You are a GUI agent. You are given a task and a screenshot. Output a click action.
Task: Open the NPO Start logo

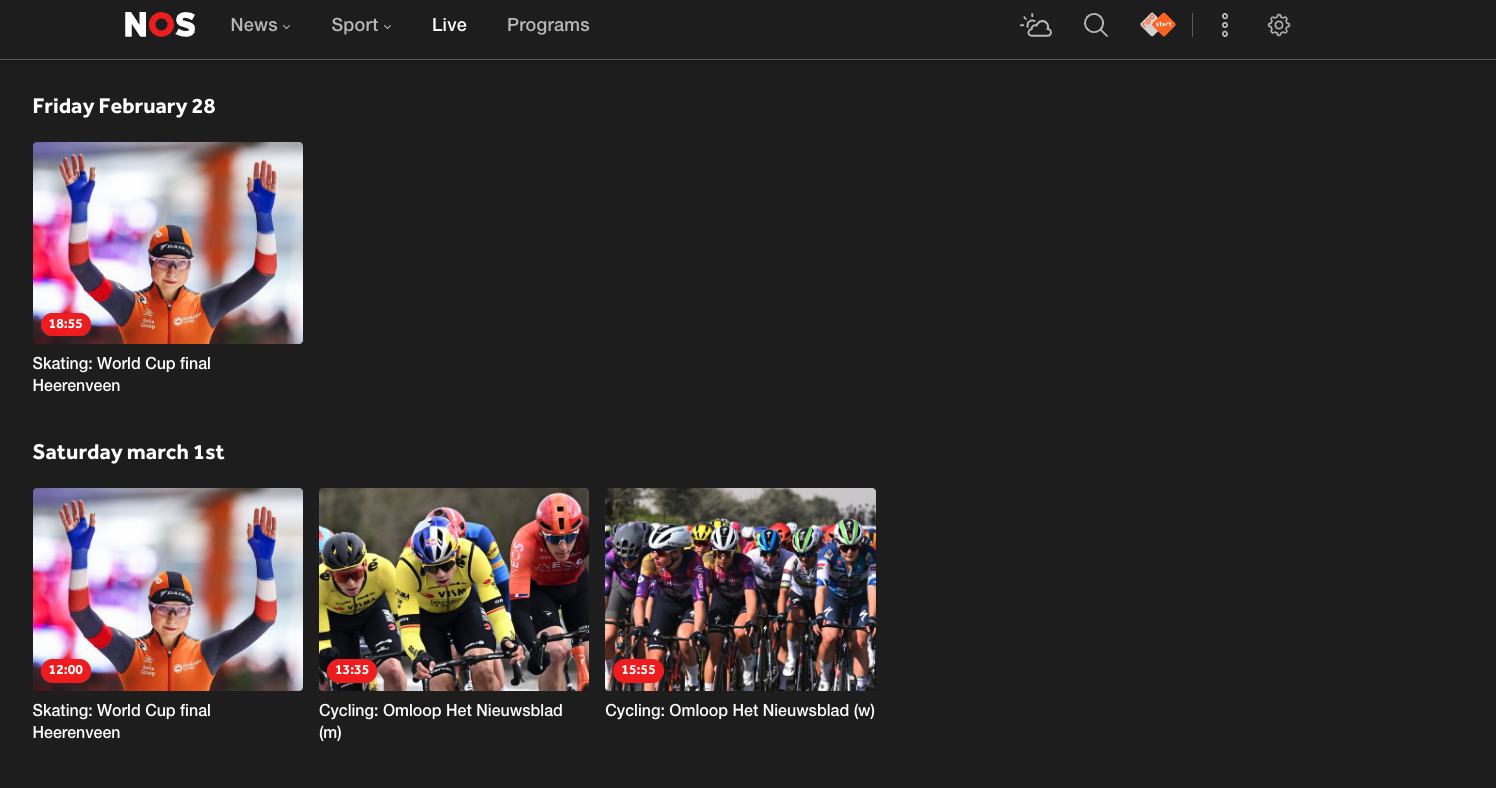[x=1157, y=25]
